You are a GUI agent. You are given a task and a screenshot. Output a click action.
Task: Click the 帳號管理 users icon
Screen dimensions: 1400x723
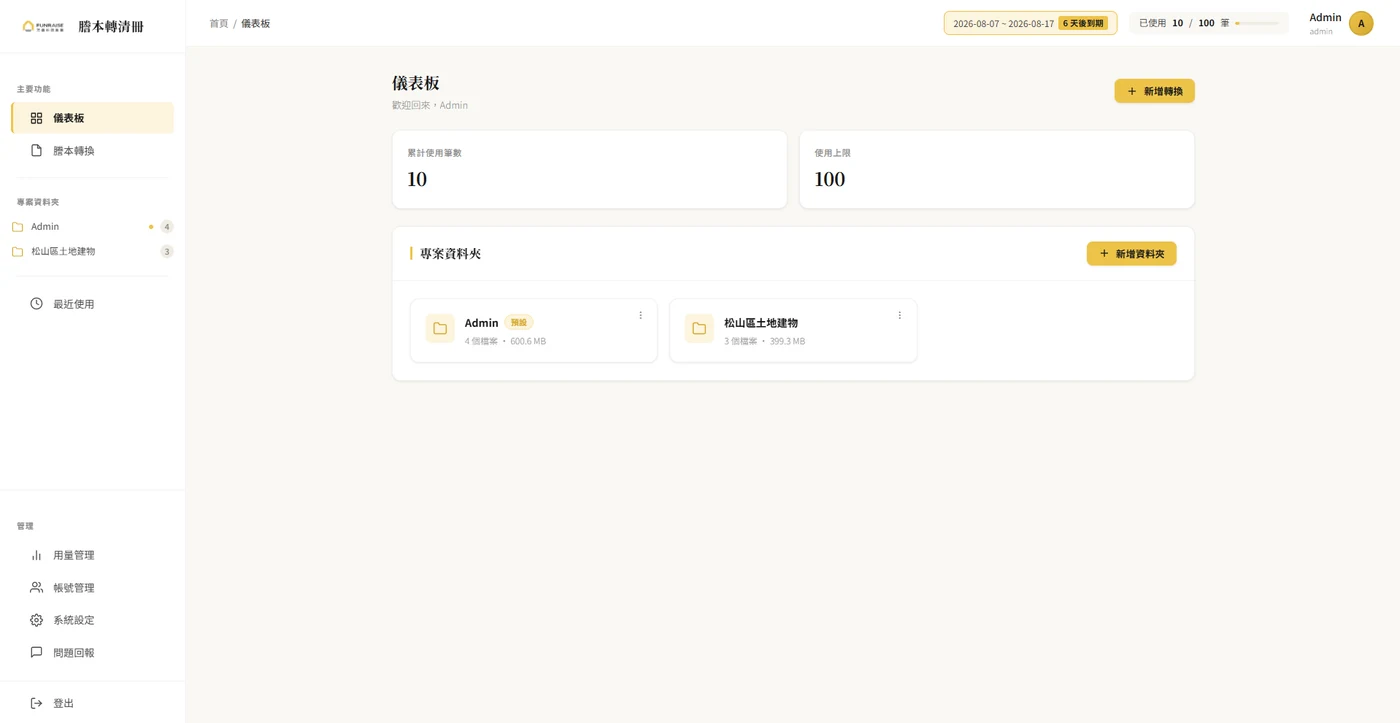(x=36, y=588)
